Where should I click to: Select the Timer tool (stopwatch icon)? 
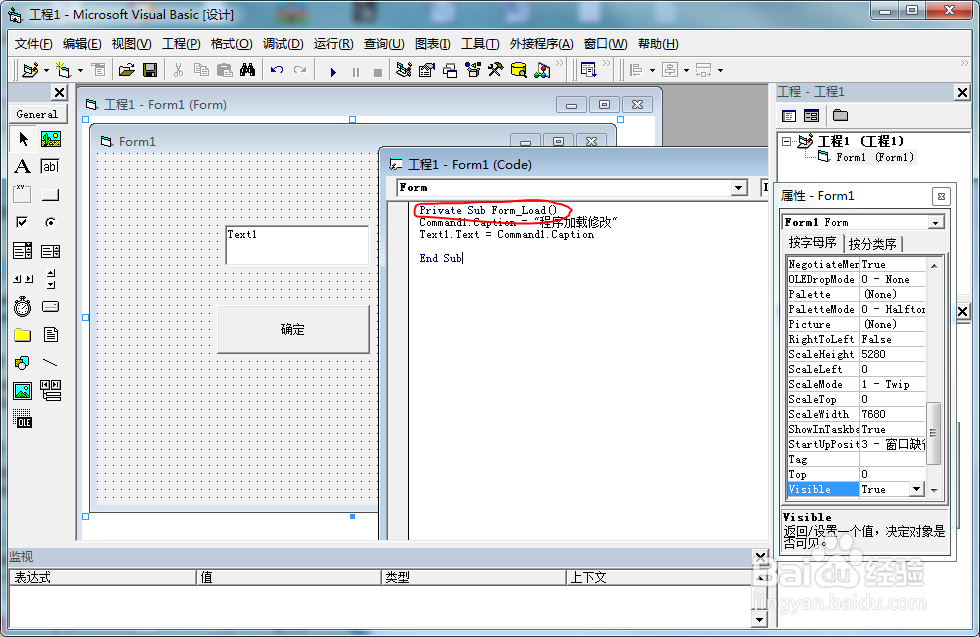(x=22, y=306)
